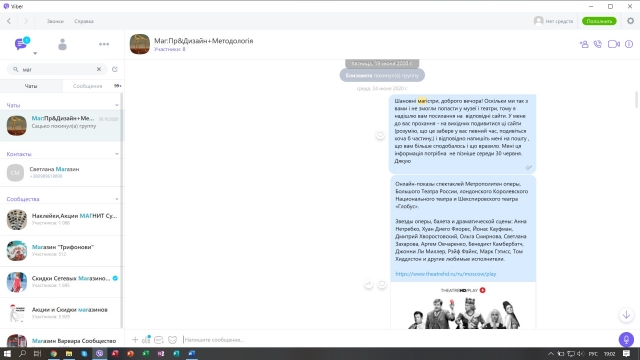Jump to latest message down arrow

point(626,315)
